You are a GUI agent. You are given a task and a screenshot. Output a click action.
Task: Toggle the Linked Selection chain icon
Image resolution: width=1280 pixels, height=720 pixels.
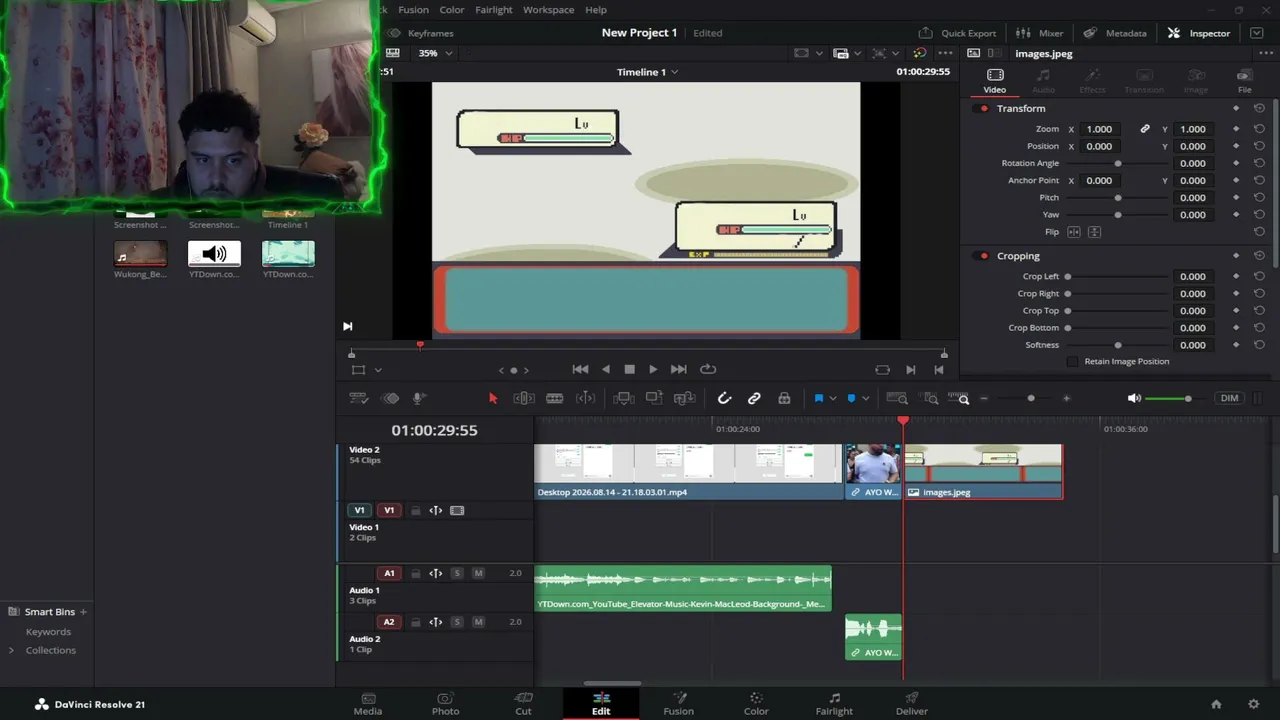pos(754,398)
